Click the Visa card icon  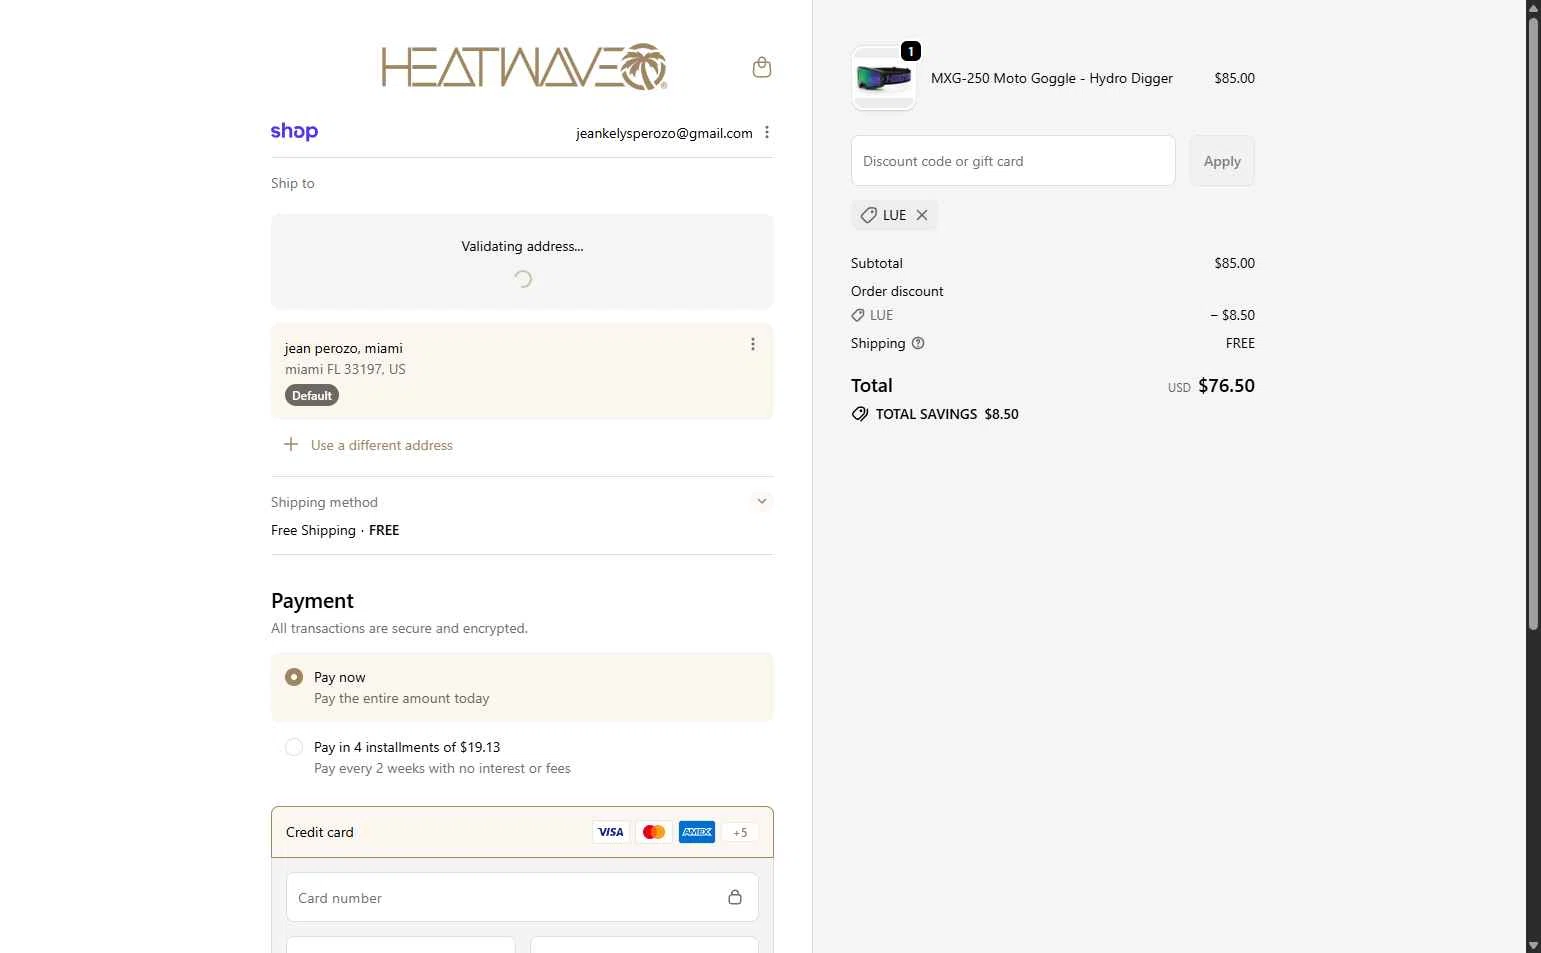[611, 832]
